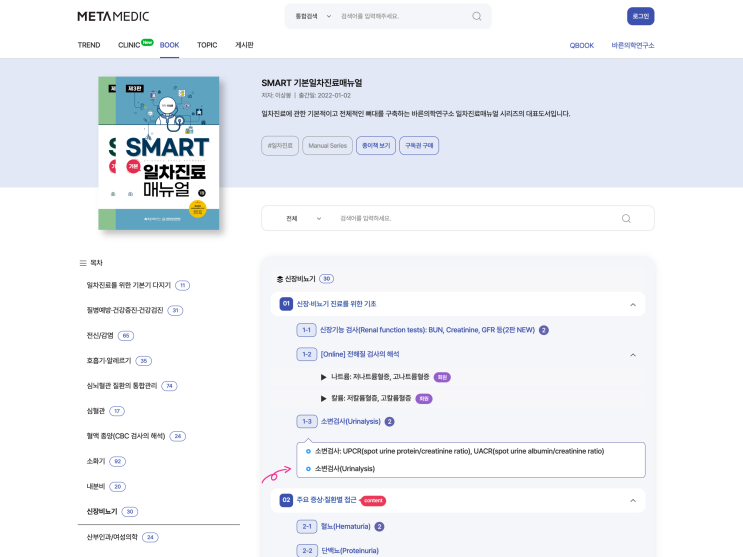Open 신장기능 검사(Renal function tests) link
The width and height of the screenshot is (743, 557).
[x=427, y=330]
